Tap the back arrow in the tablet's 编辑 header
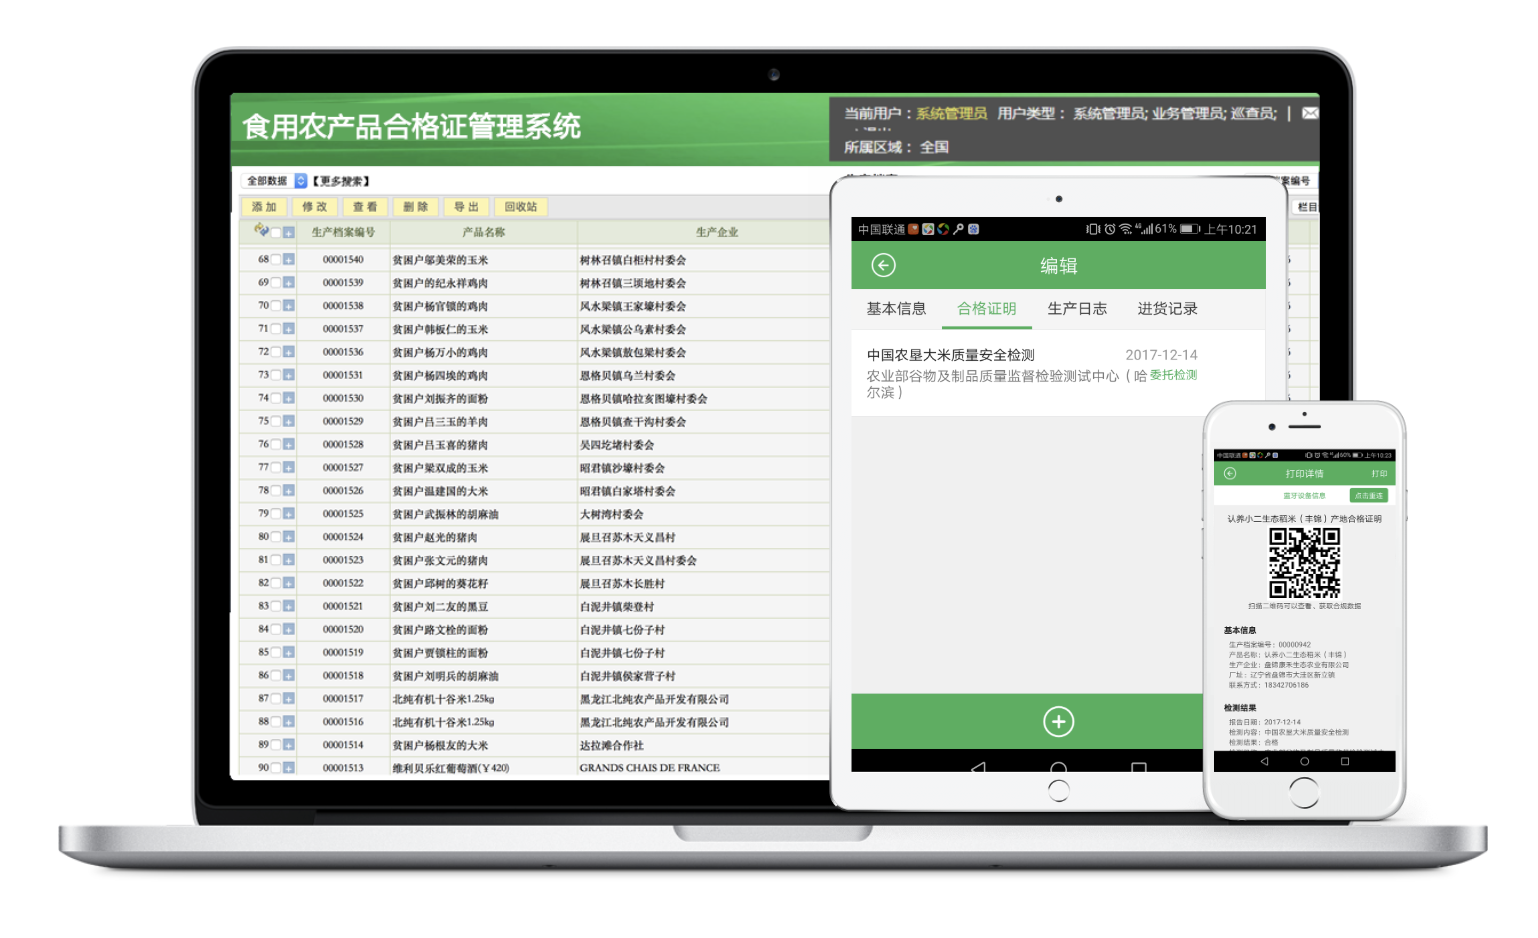The height and width of the screenshot is (938, 1538). 883,265
